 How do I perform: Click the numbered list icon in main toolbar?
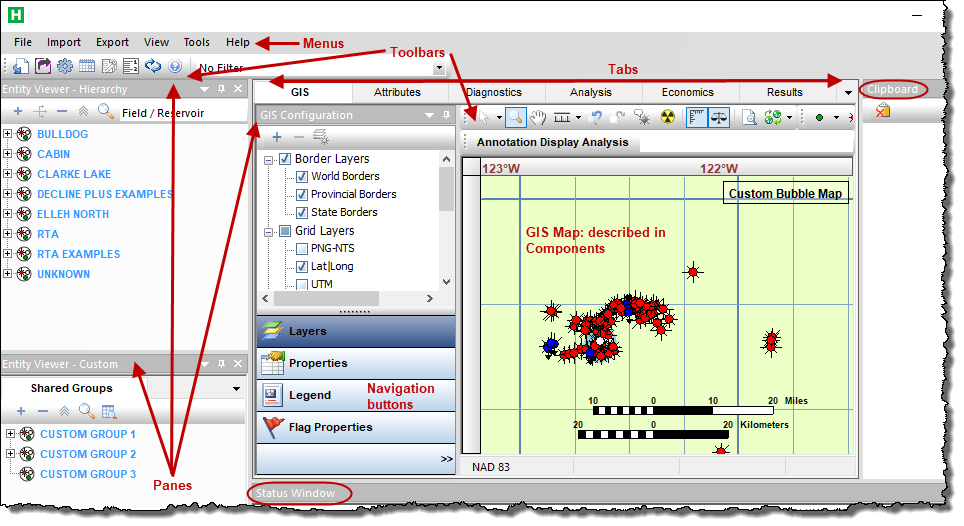click(x=130, y=66)
